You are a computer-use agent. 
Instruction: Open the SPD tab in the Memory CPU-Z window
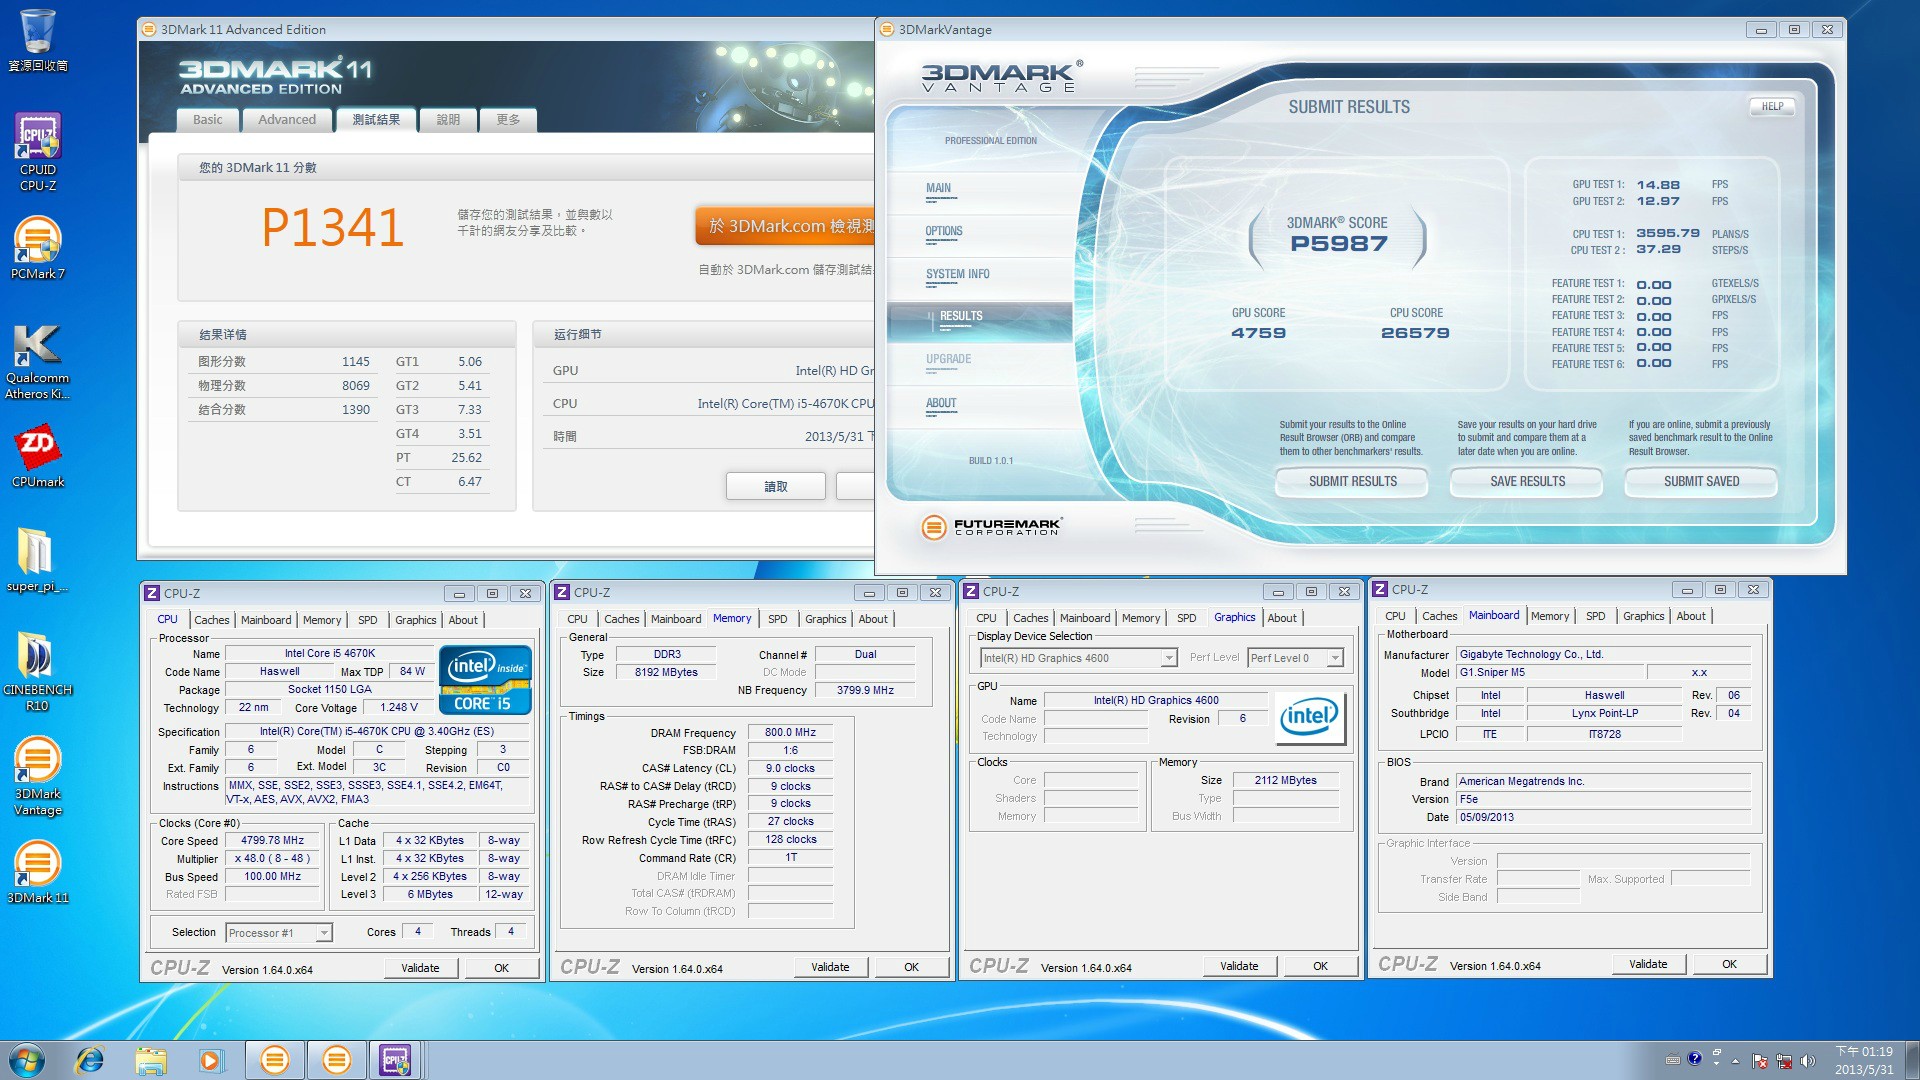click(778, 619)
